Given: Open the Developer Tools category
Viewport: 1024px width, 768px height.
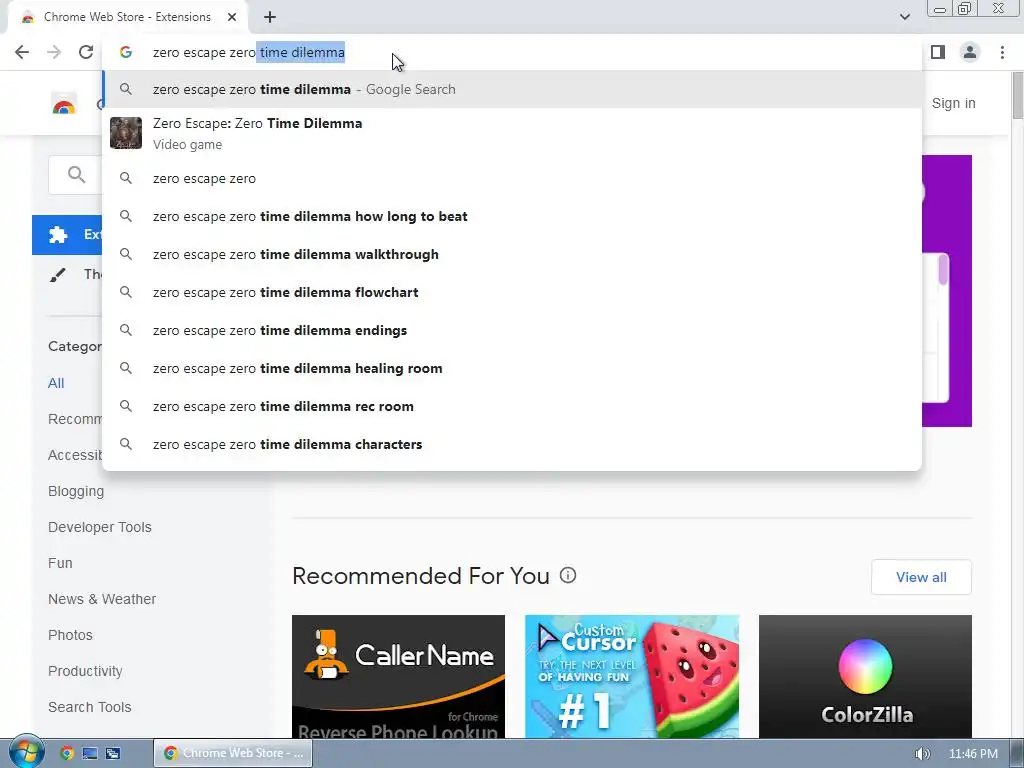Looking at the screenshot, I should point(99,527).
